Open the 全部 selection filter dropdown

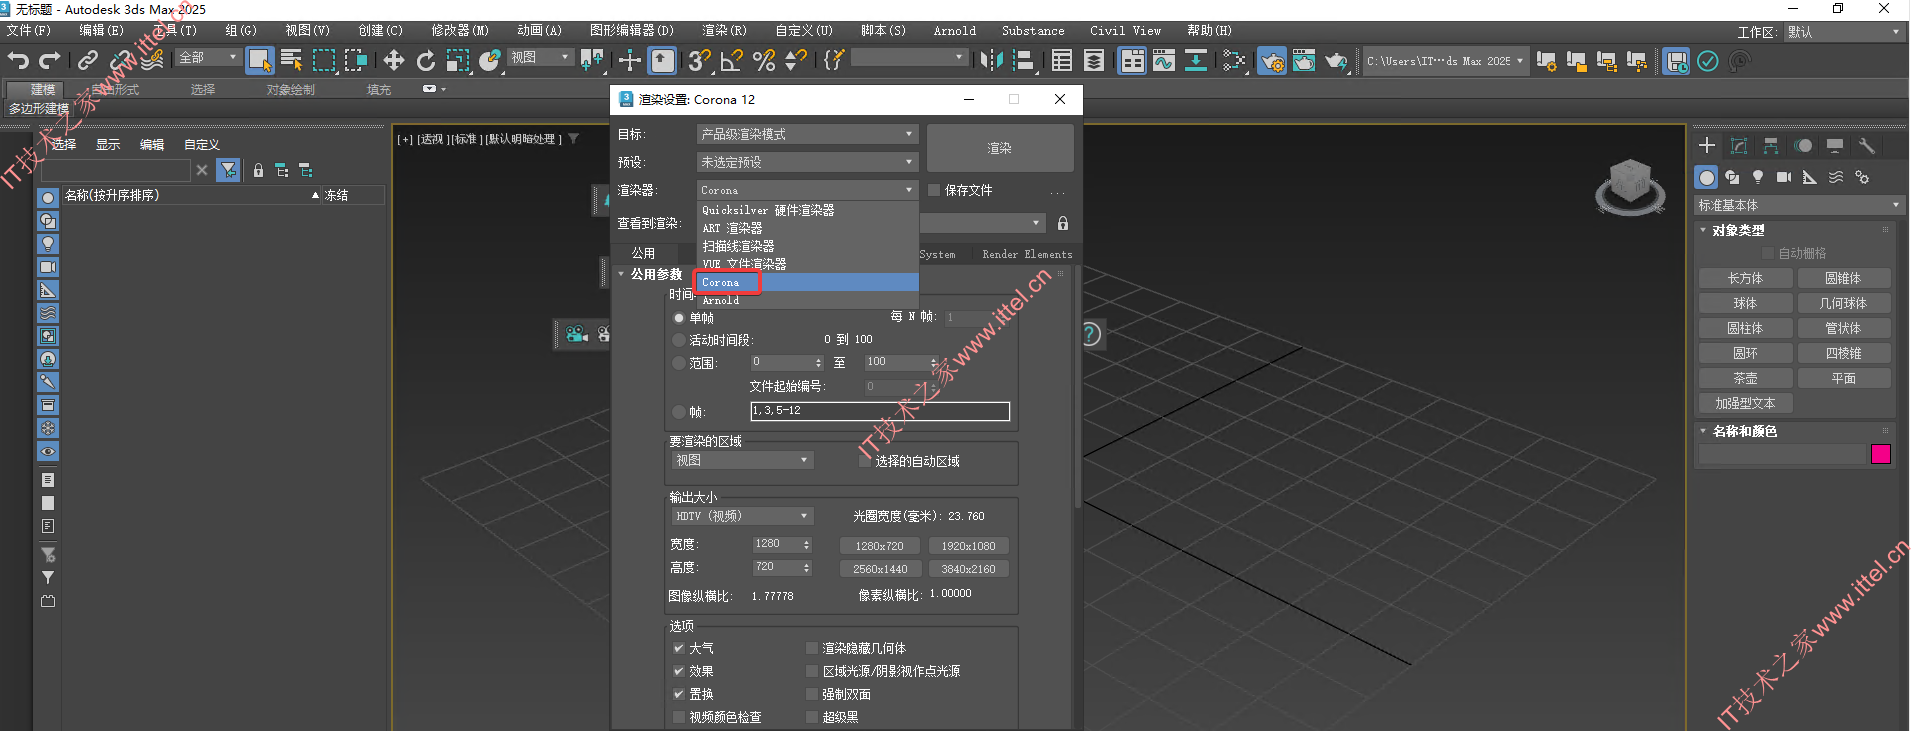(208, 58)
